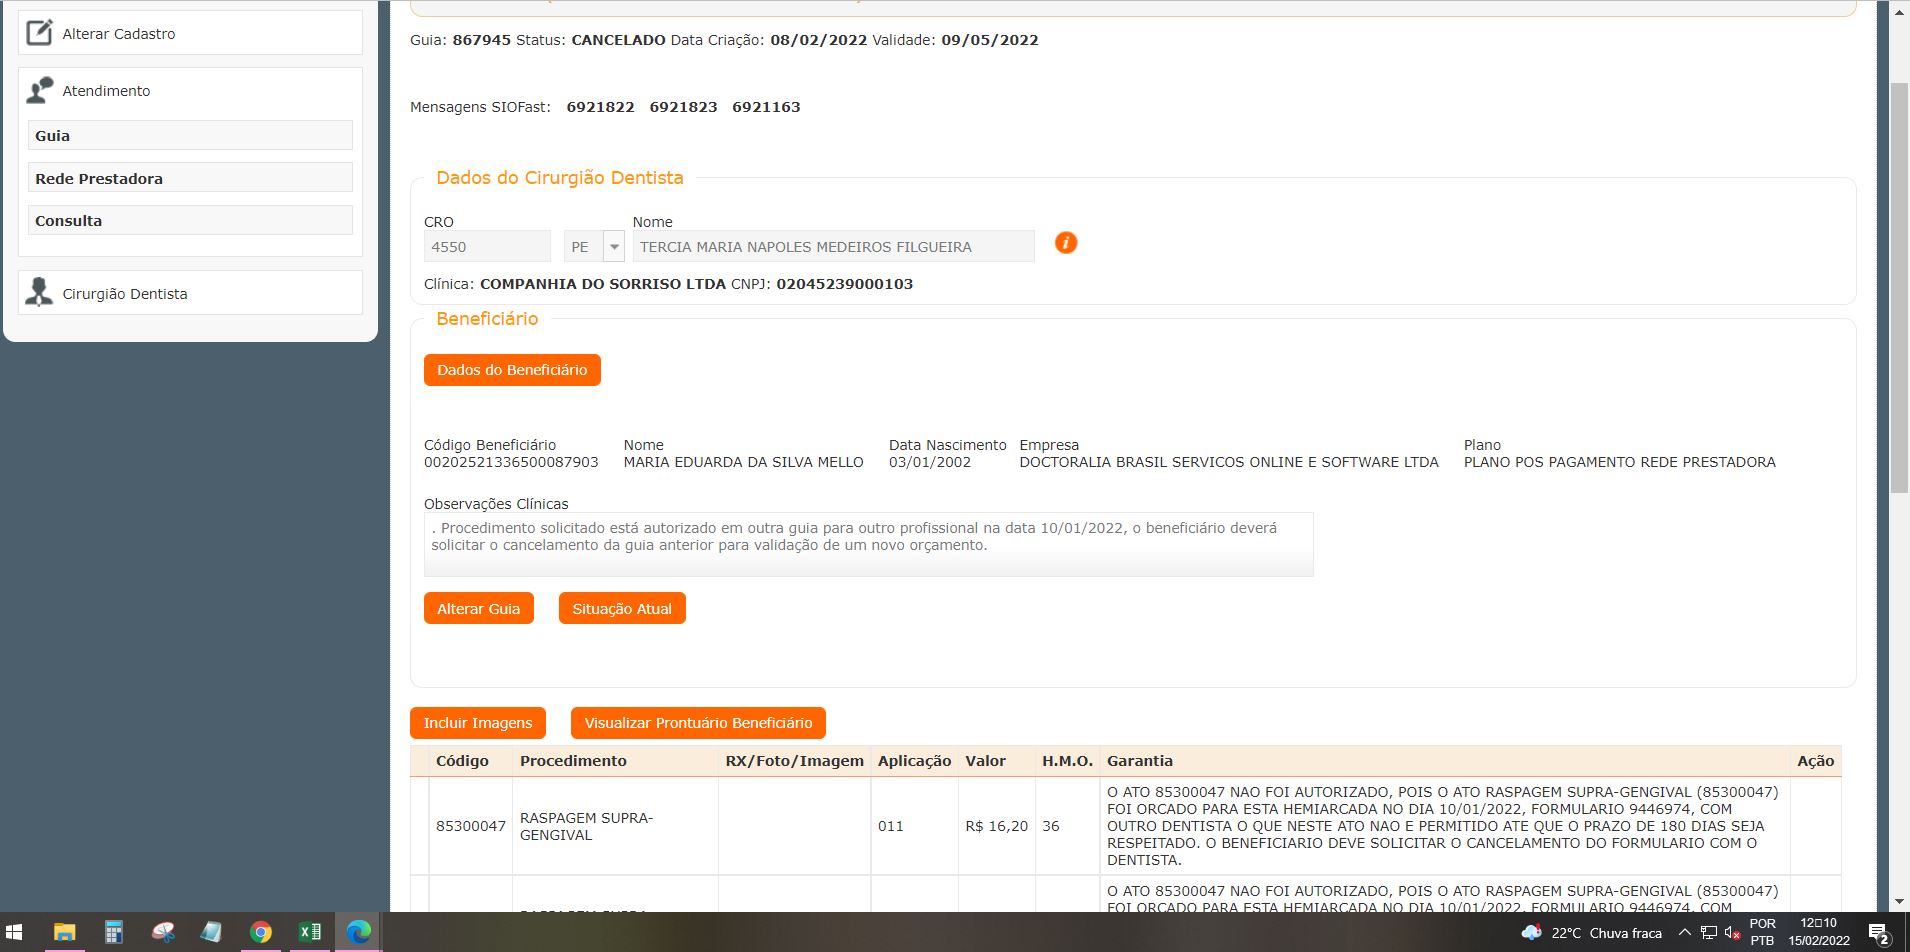This screenshot has height=952, width=1910.
Task: Click Visualizar Prontuário Beneficiário button
Action: pos(698,723)
